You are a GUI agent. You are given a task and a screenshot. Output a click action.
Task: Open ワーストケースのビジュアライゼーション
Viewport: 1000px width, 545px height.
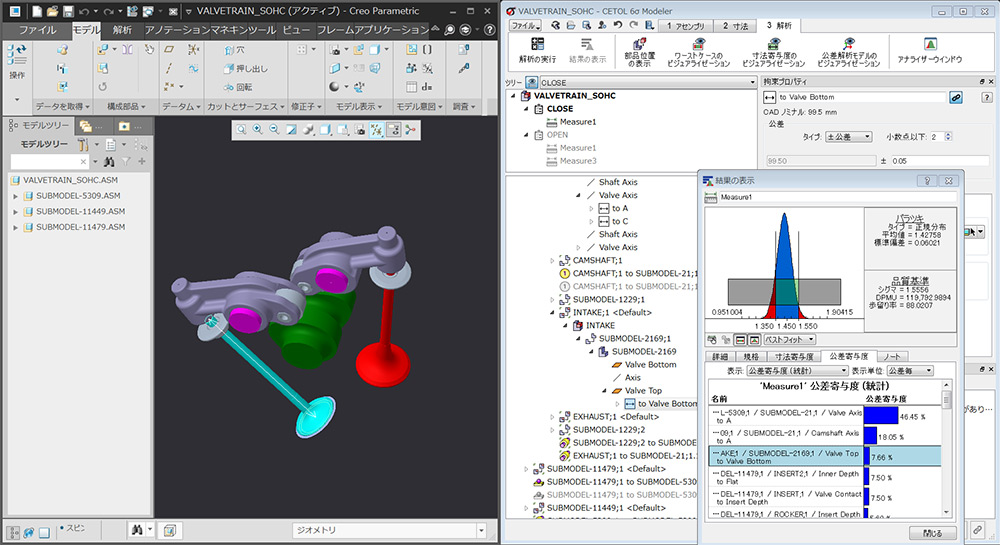point(698,52)
